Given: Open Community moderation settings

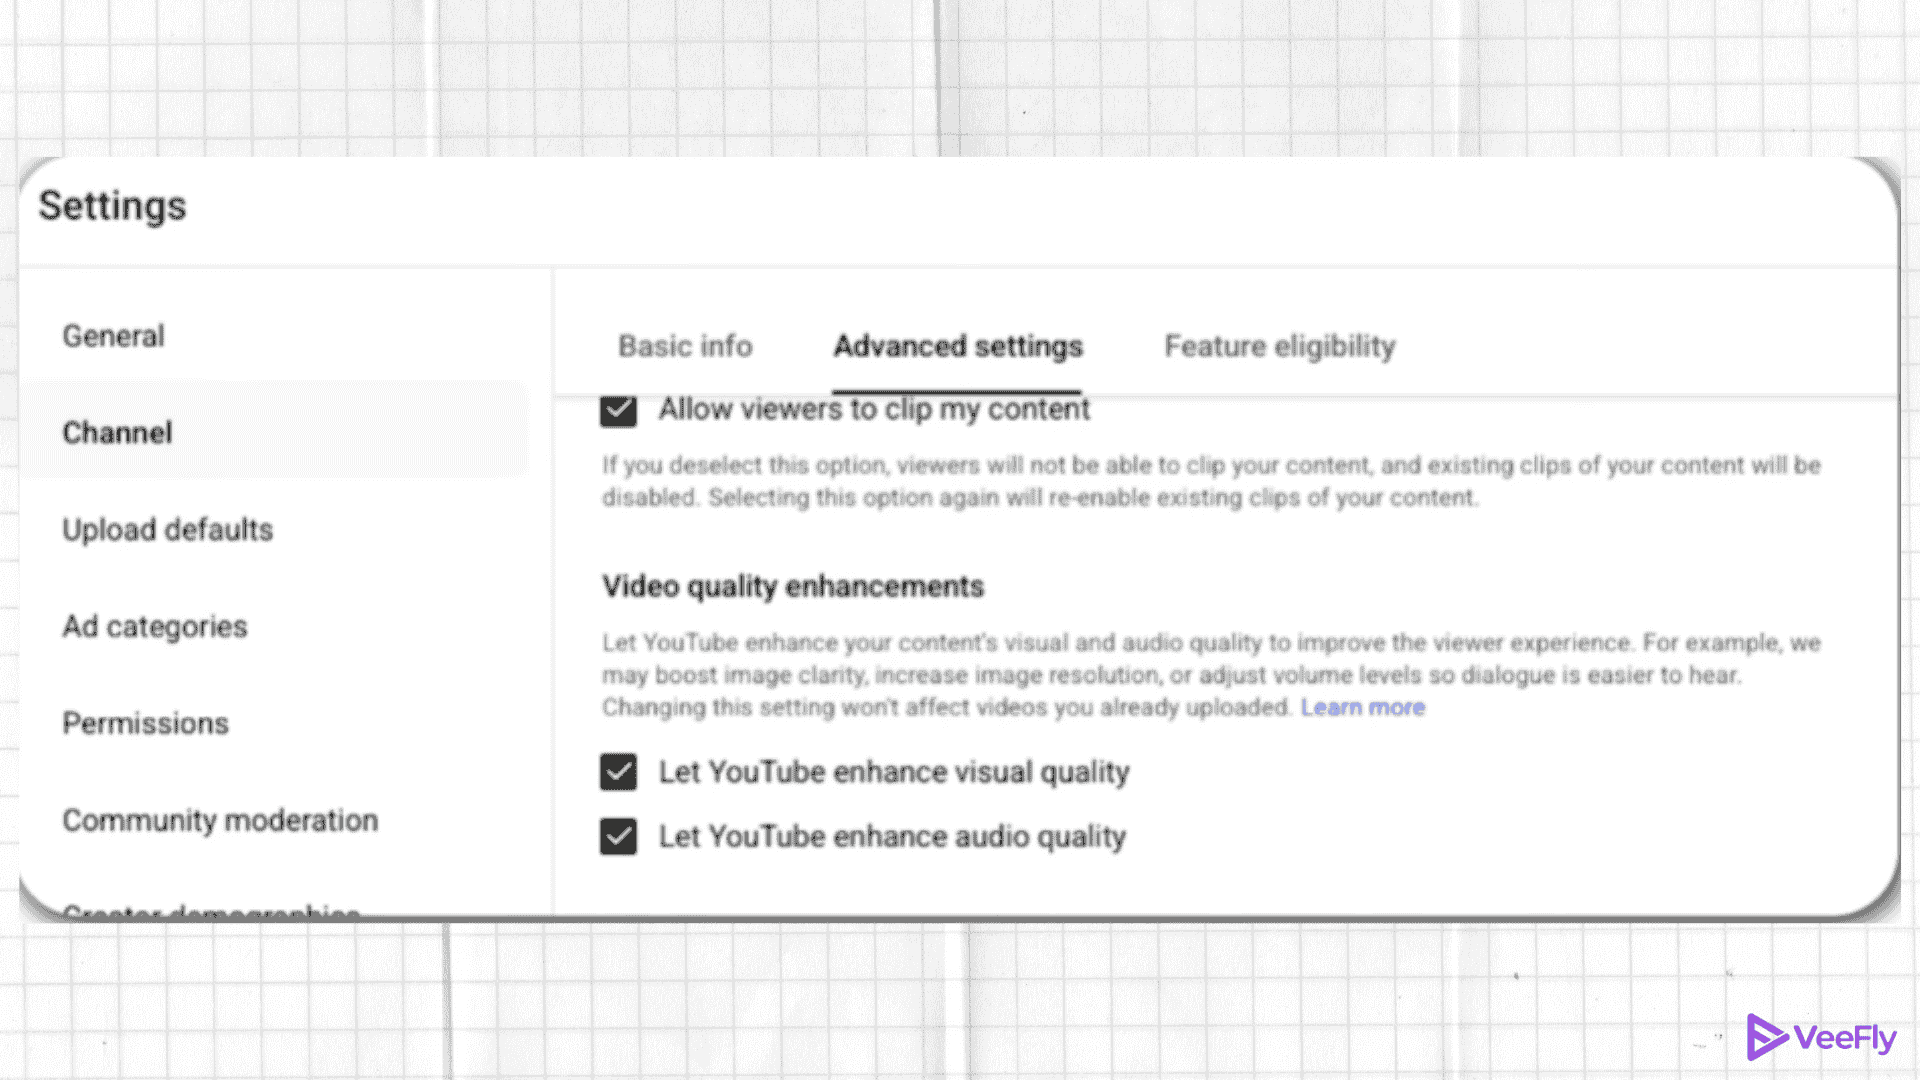Looking at the screenshot, I should point(220,820).
